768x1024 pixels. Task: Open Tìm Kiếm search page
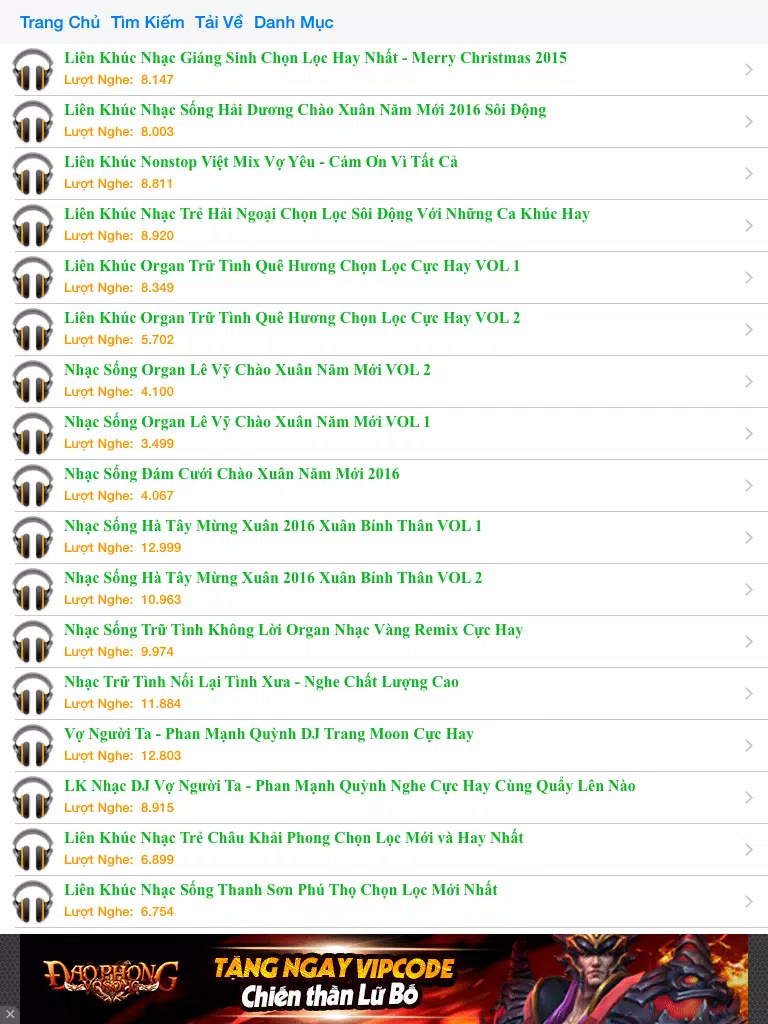coord(148,22)
